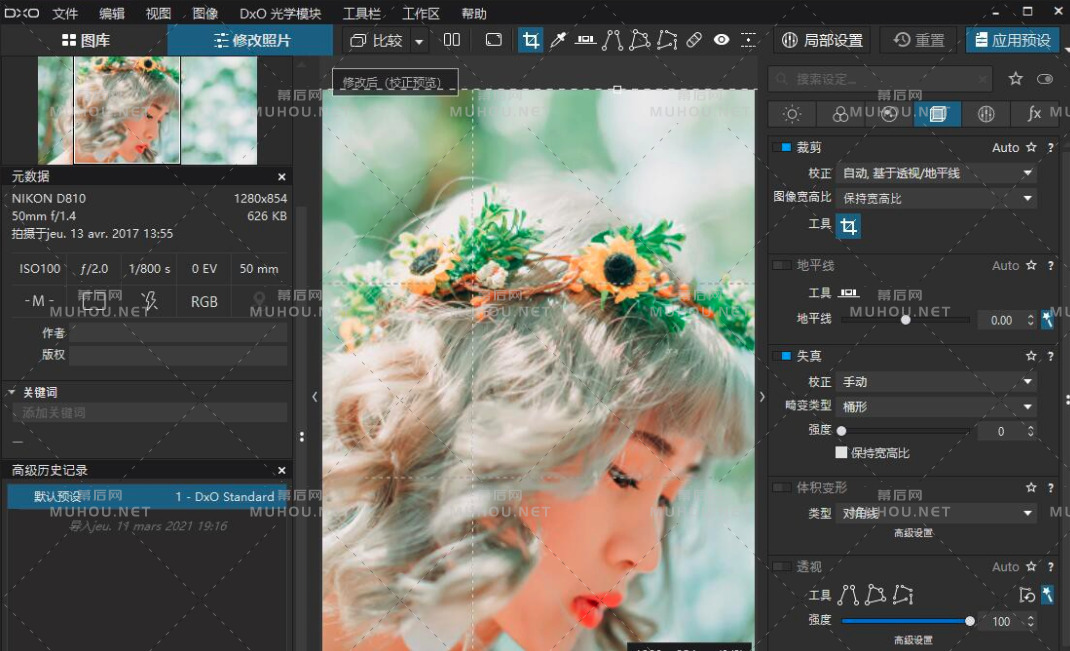Click the horizon tool icon in 地平线 panel
Screen dimensions: 1070x651
click(x=848, y=293)
